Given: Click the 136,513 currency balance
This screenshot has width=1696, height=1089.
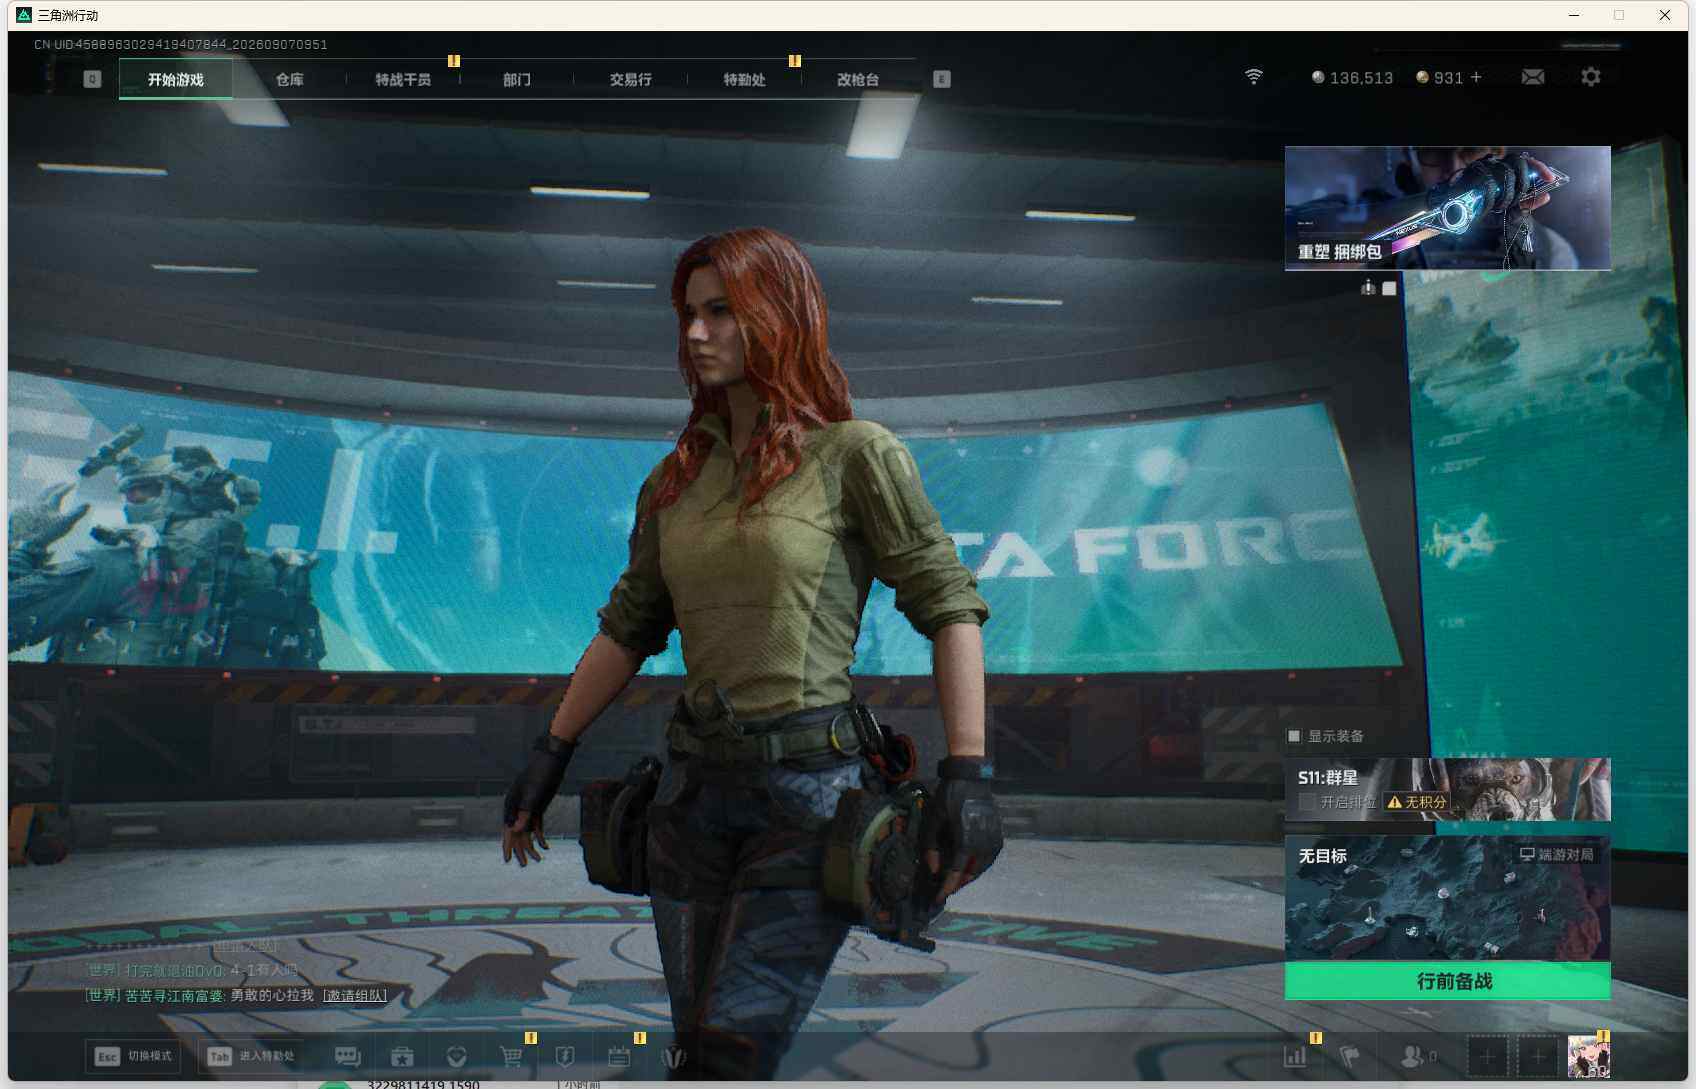Looking at the screenshot, I should coord(1361,78).
